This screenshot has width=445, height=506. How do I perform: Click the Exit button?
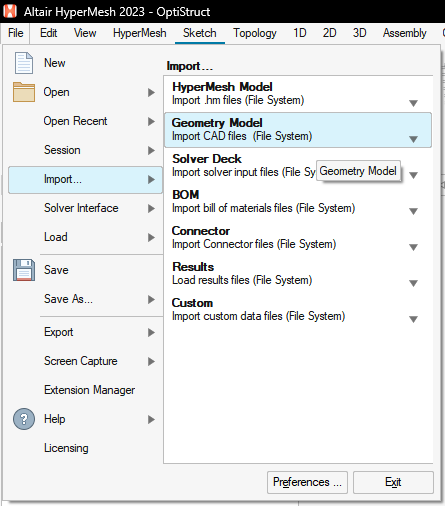coord(393,482)
